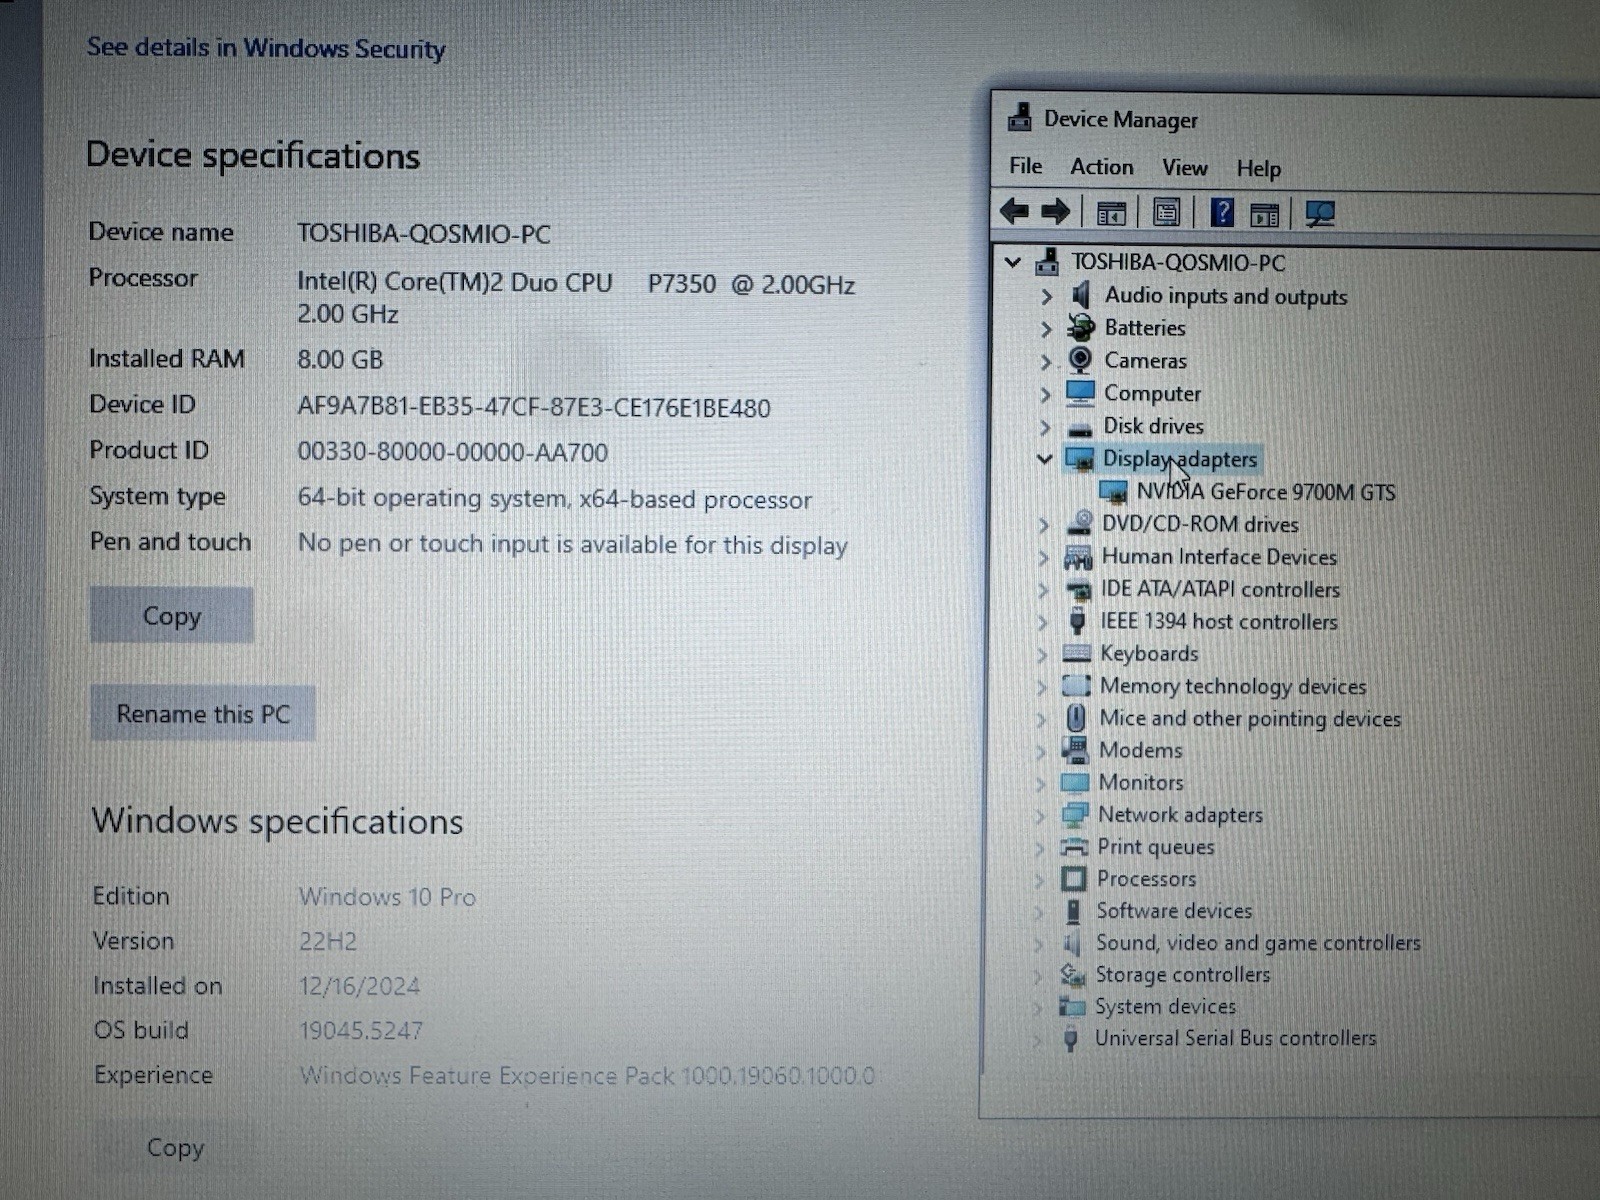Click the Product ID value 00330-80000-00000-AA700
This screenshot has height=1200, width=1600.
point(452,452)
